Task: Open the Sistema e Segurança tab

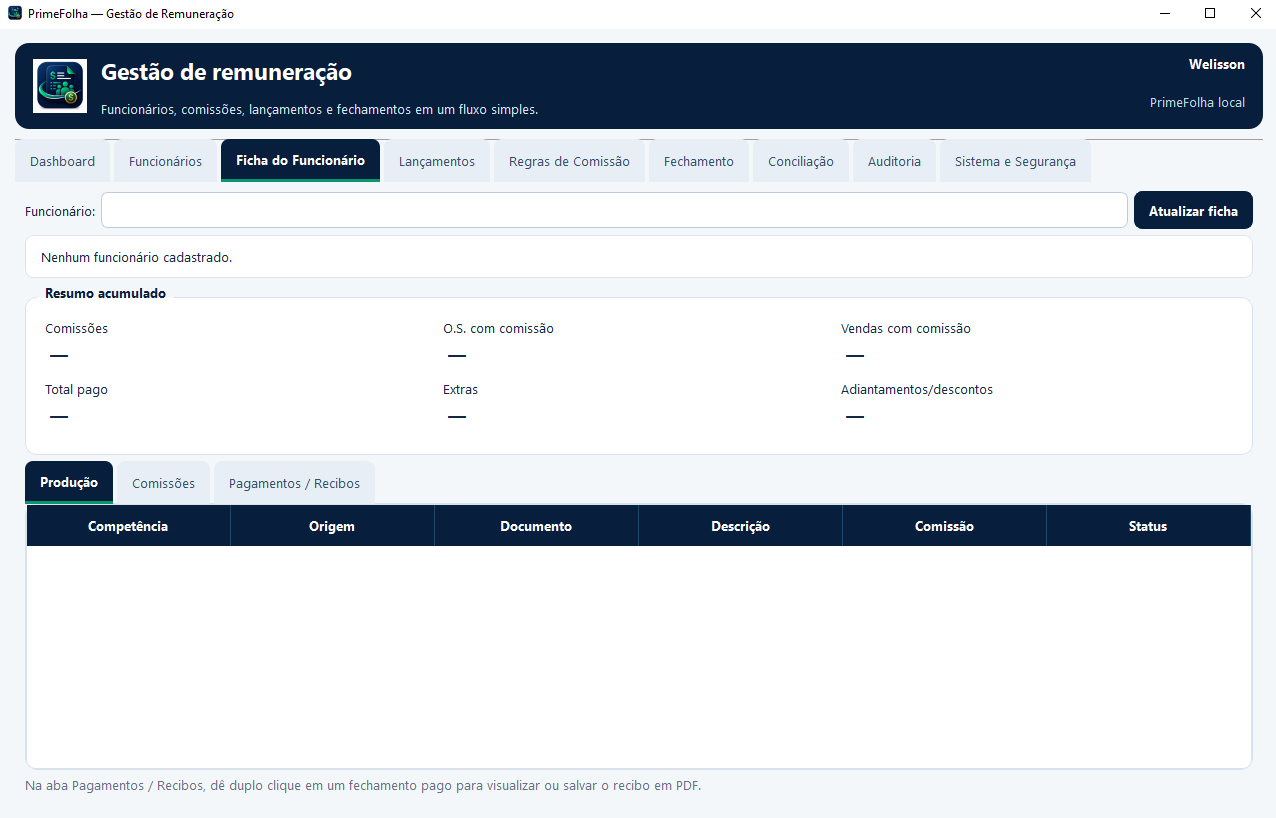Action: (1015, 161)
